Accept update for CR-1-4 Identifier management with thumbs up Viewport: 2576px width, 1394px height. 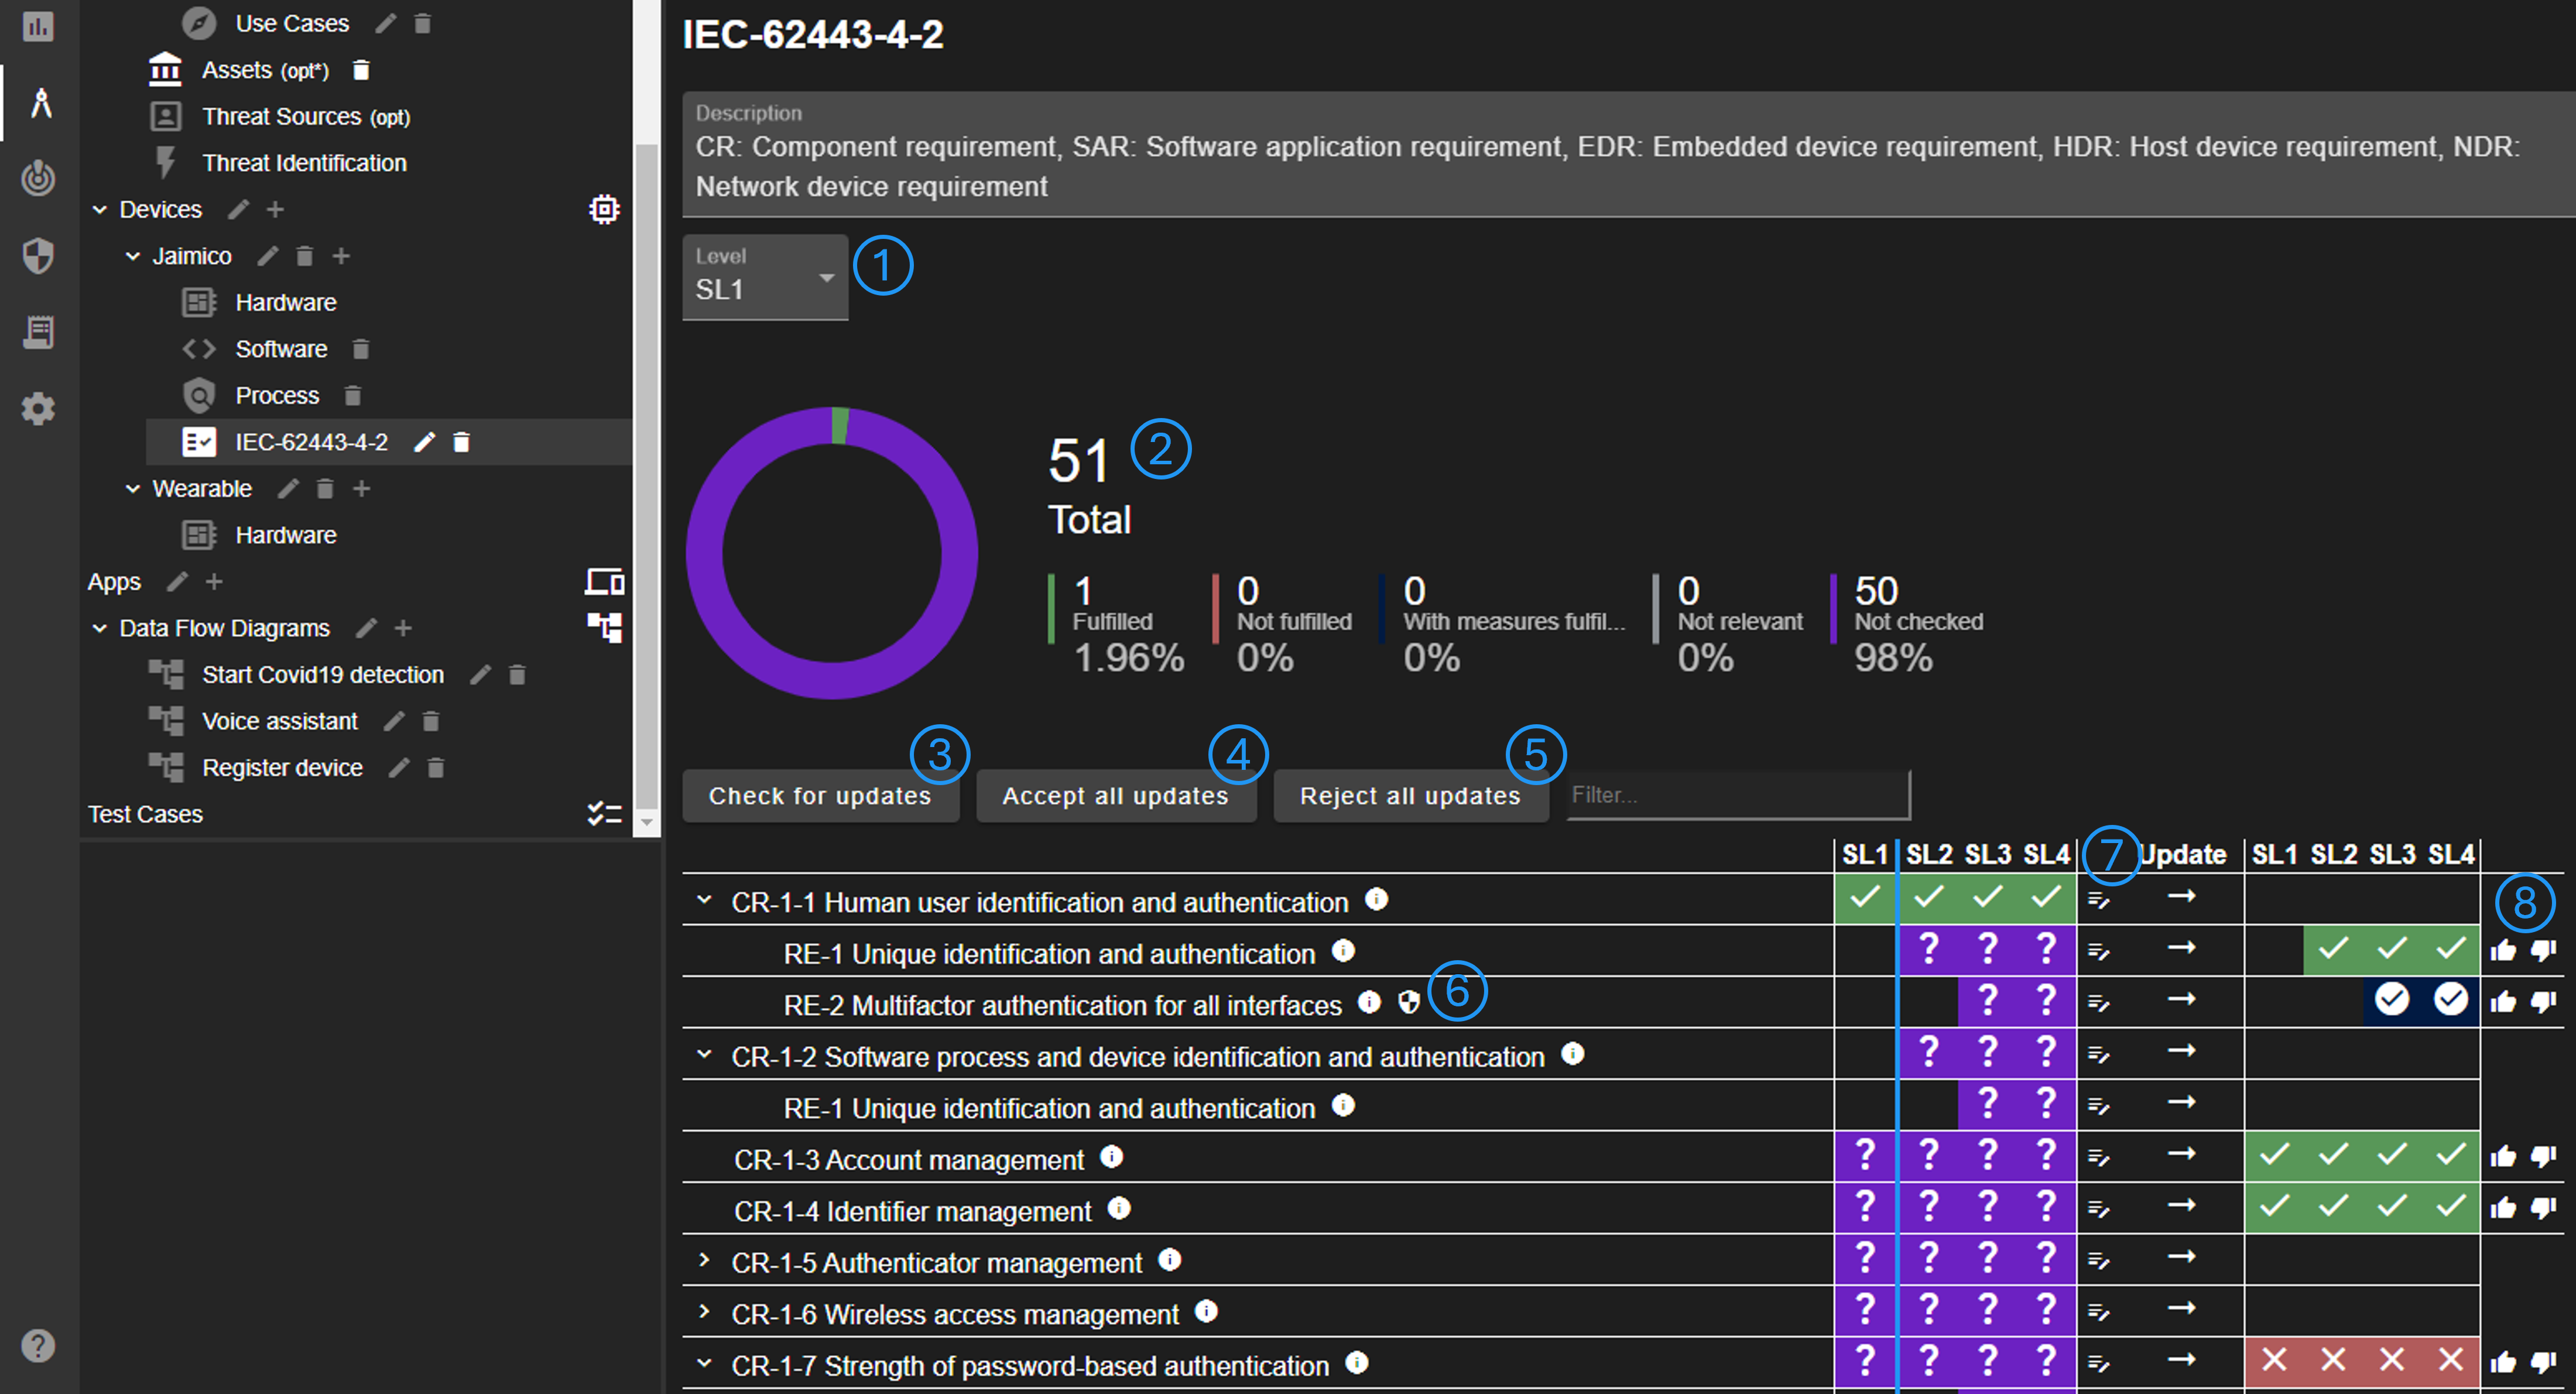click(x=2504, y=1208)
